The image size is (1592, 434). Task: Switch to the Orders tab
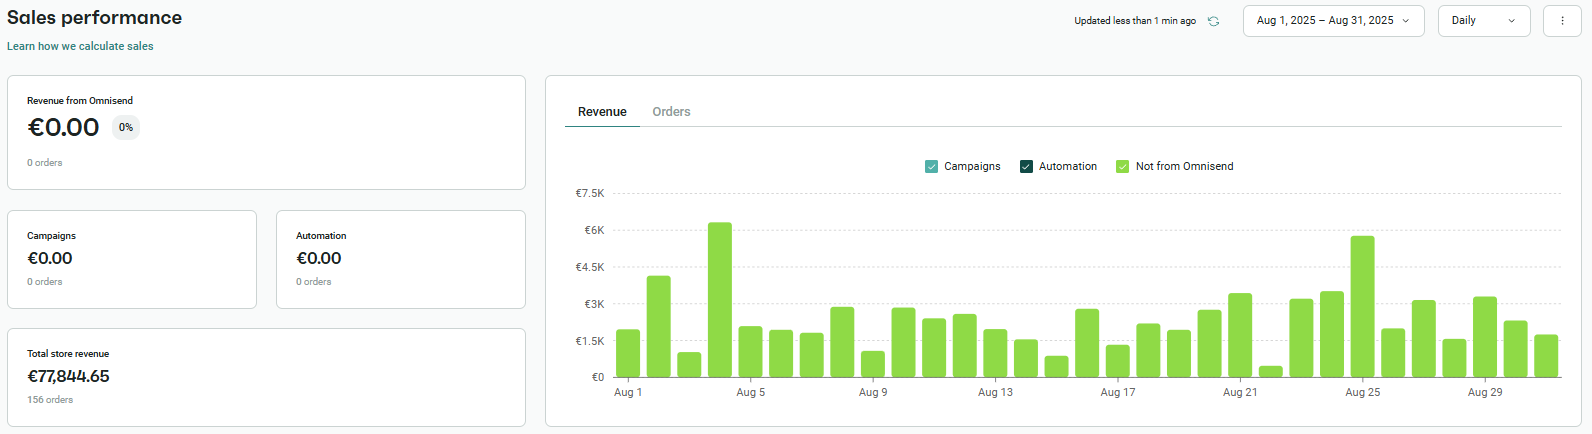671,112
